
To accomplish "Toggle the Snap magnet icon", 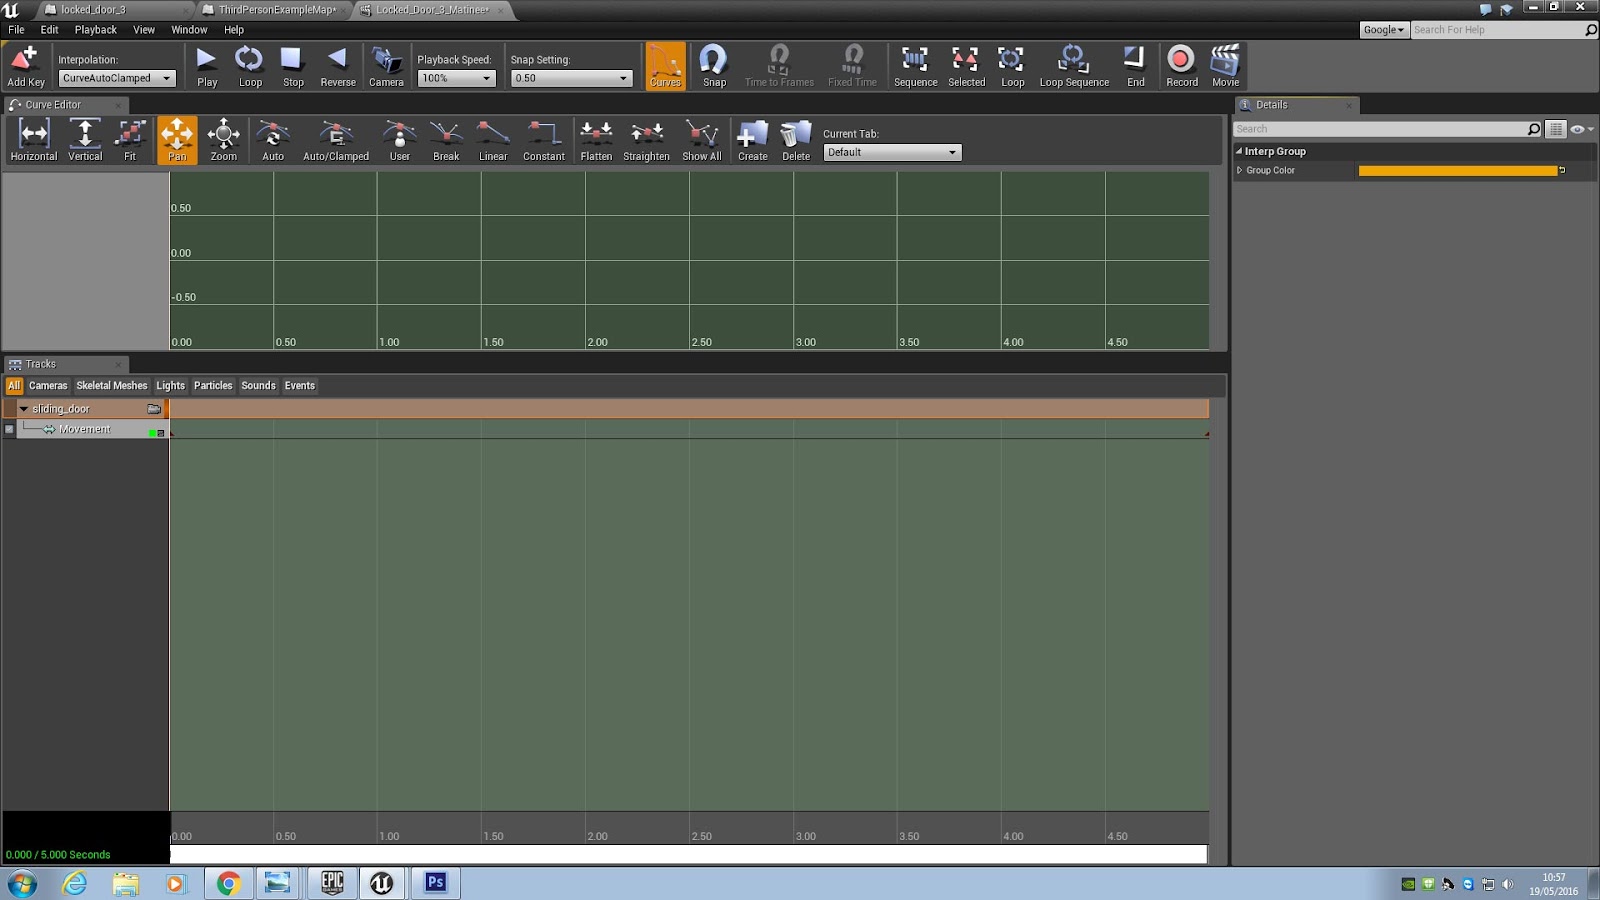I will (x=714, y=66).
